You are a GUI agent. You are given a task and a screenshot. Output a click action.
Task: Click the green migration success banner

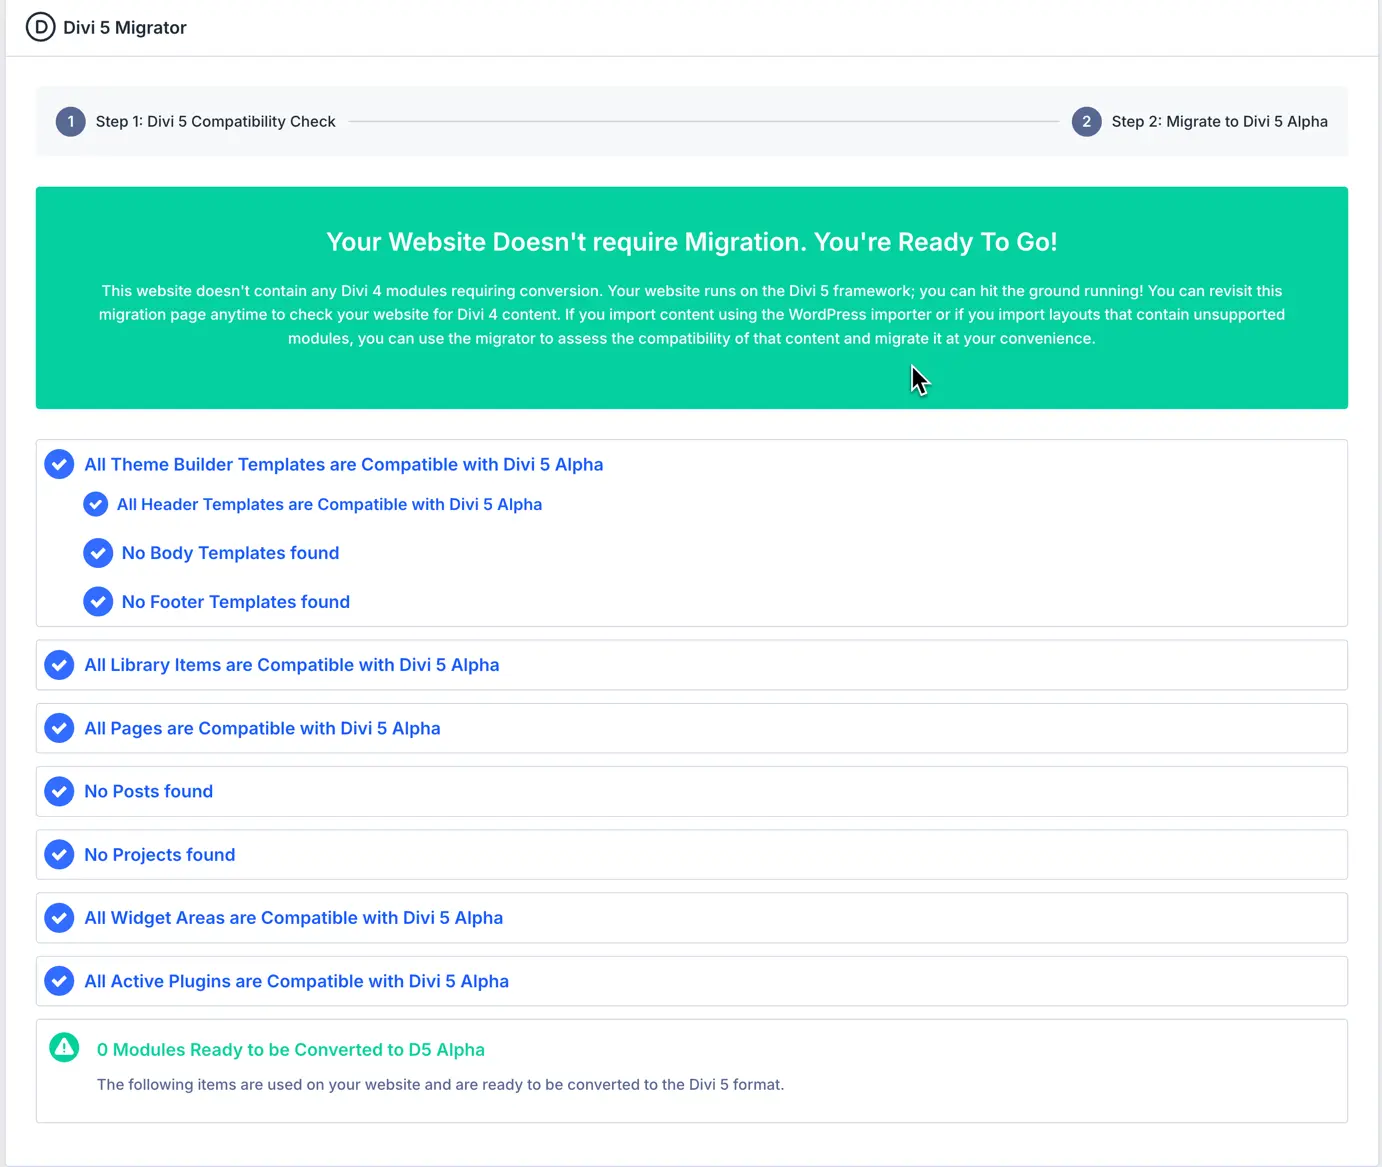(x=691, y=297)
